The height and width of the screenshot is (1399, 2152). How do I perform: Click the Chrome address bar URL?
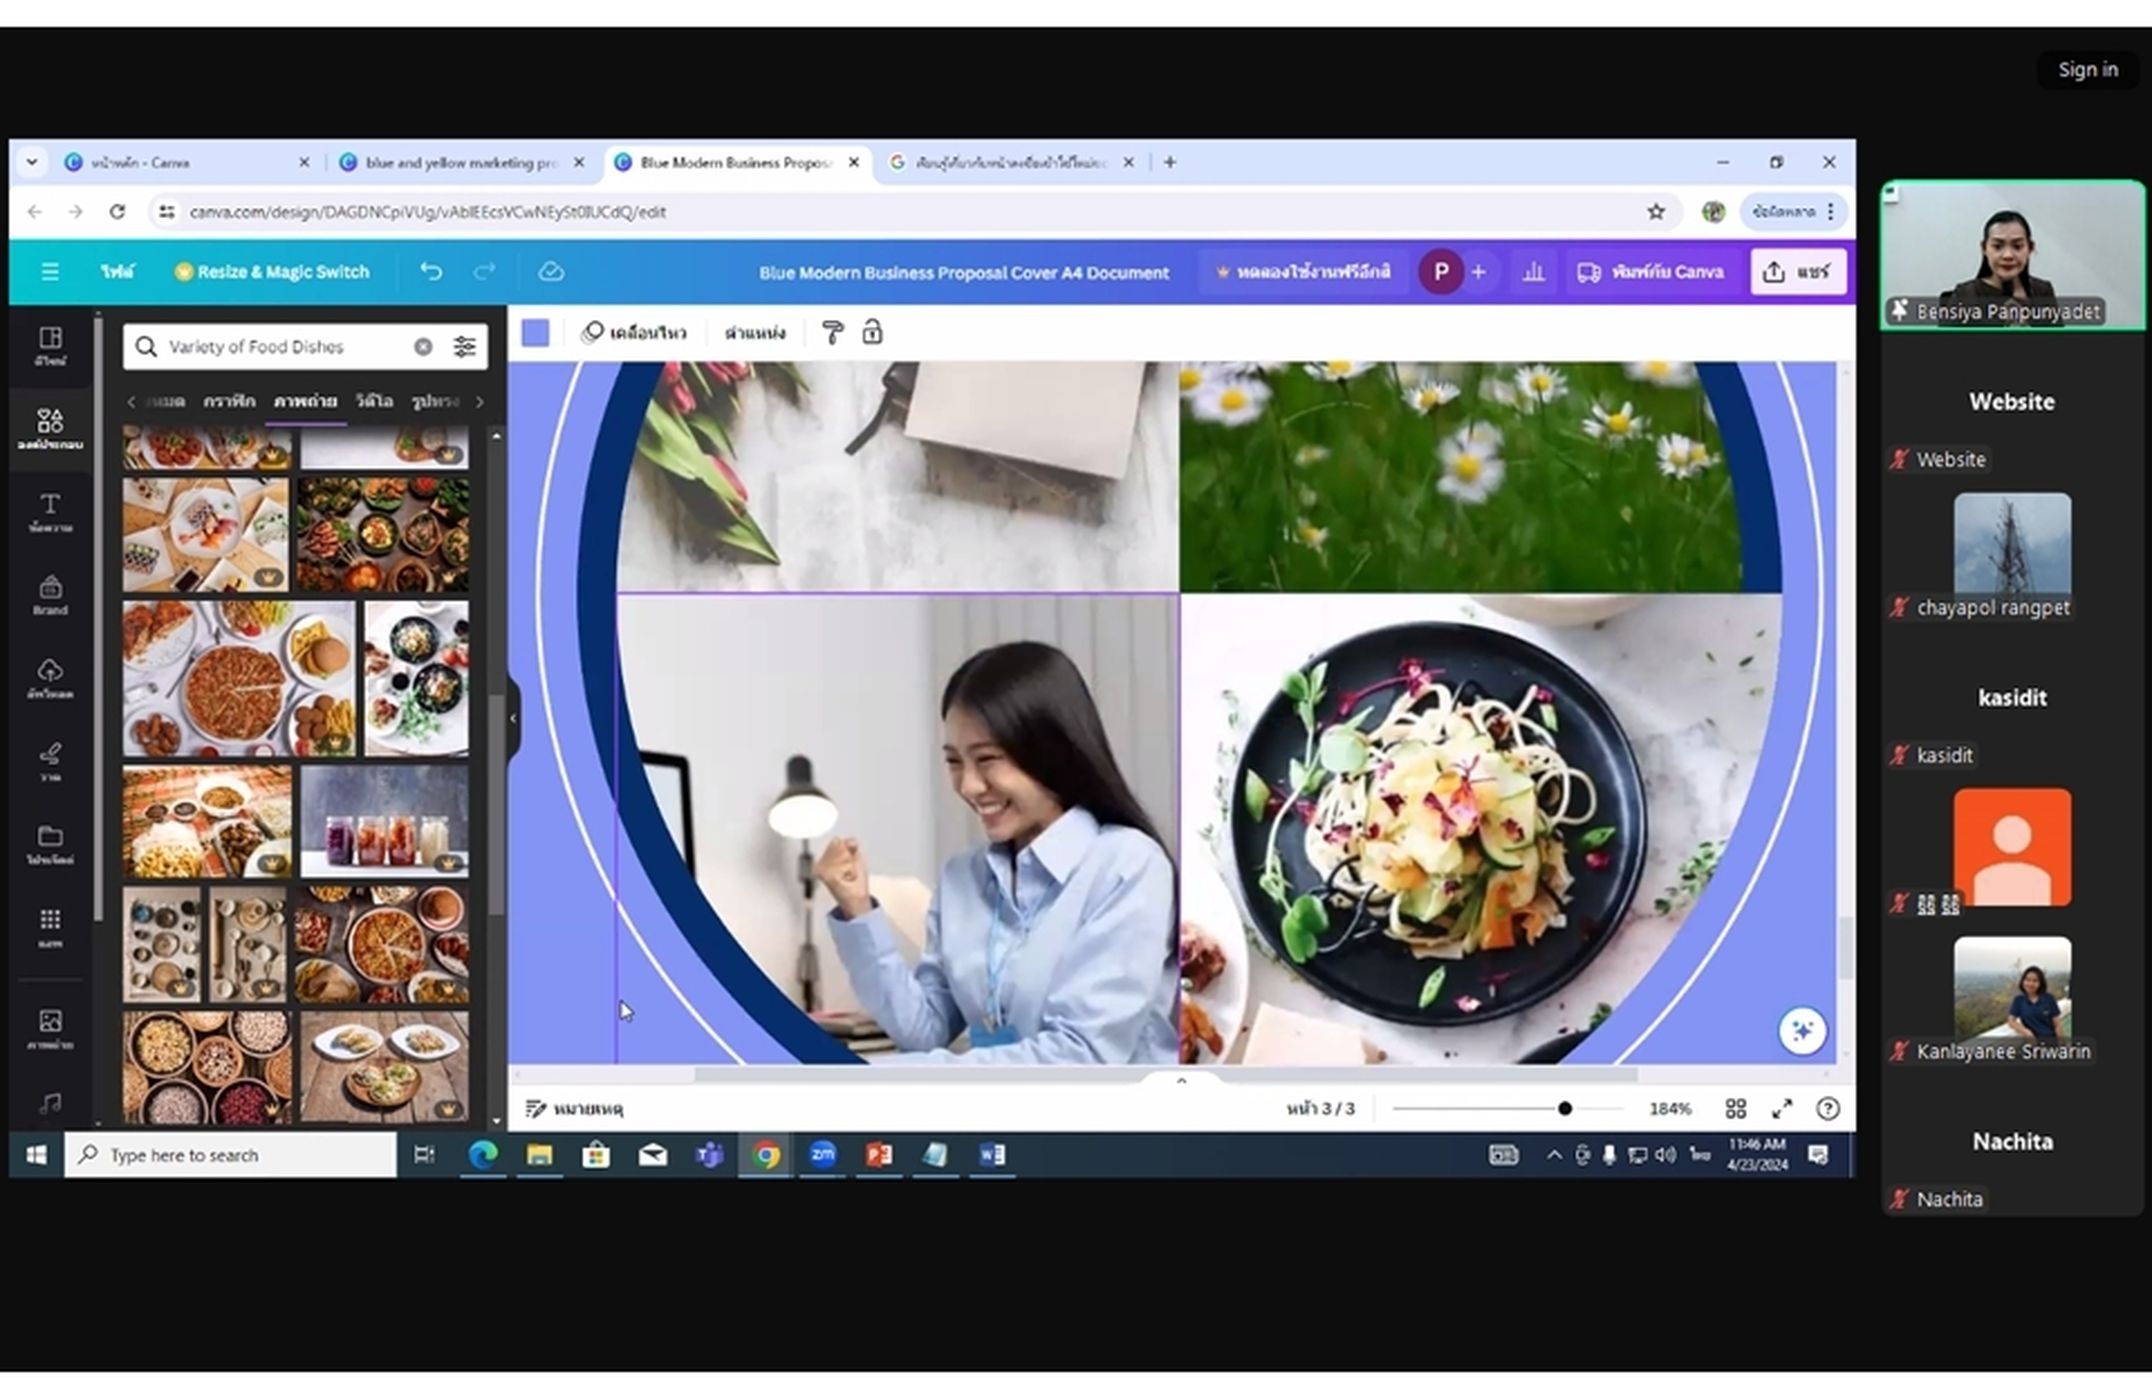(x=427, y=211)
